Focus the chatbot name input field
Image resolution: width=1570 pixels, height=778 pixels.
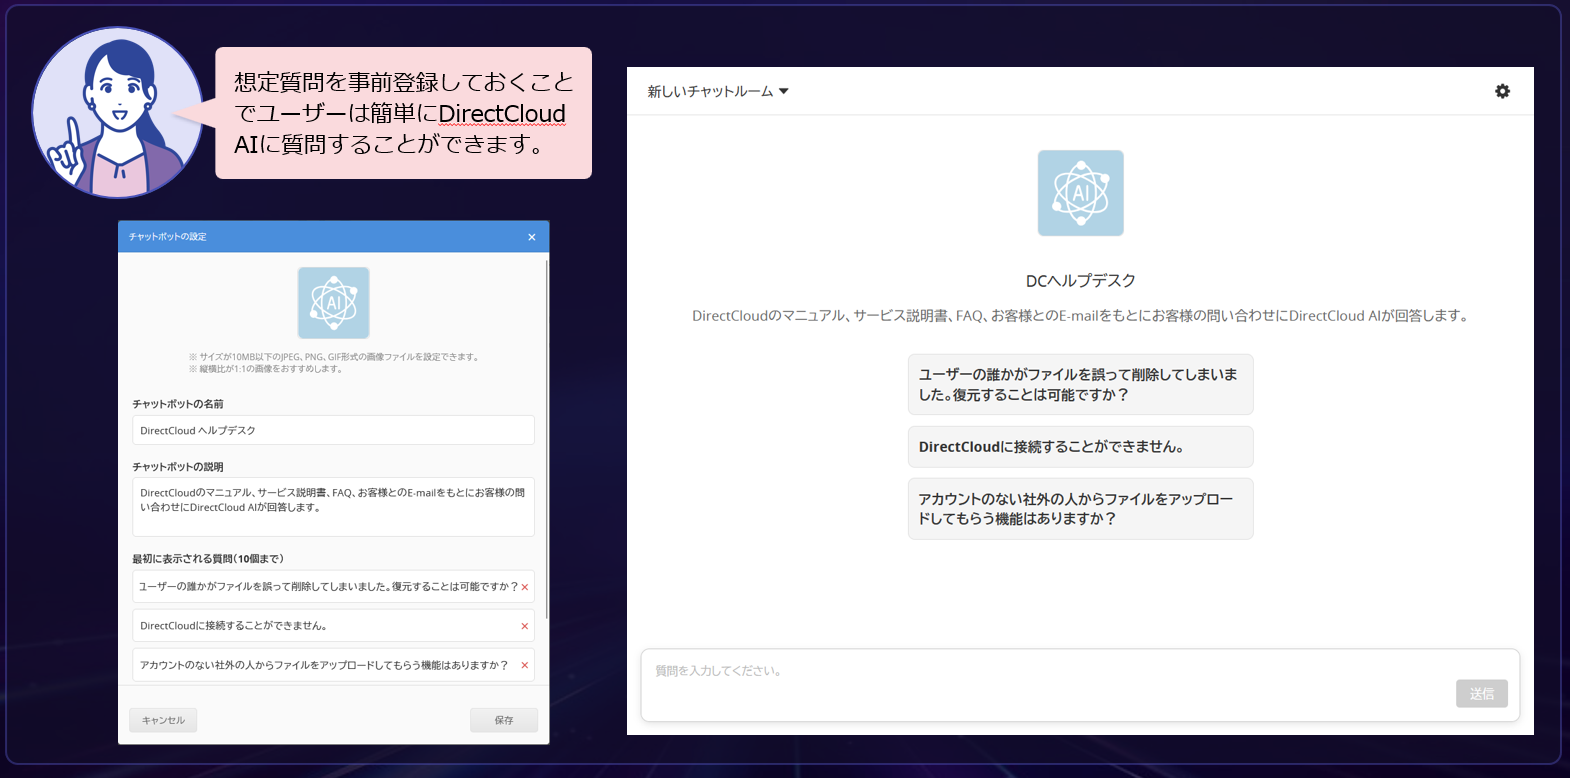pos(333,430)
